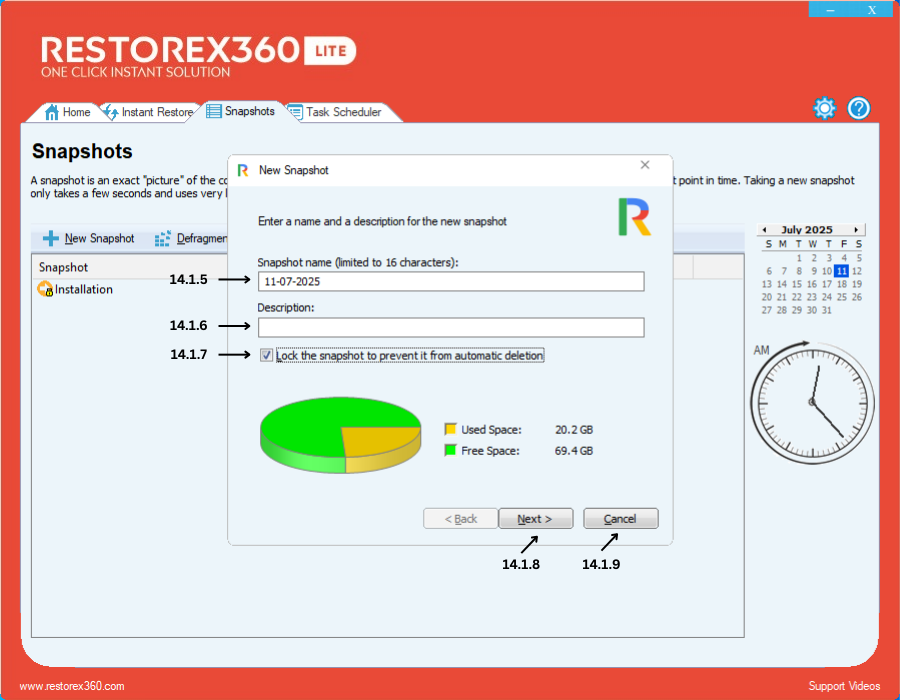Screen dimensions: 900x700
Task: Select the Installation snapshot lock icon
Action: tap(45, 290)
